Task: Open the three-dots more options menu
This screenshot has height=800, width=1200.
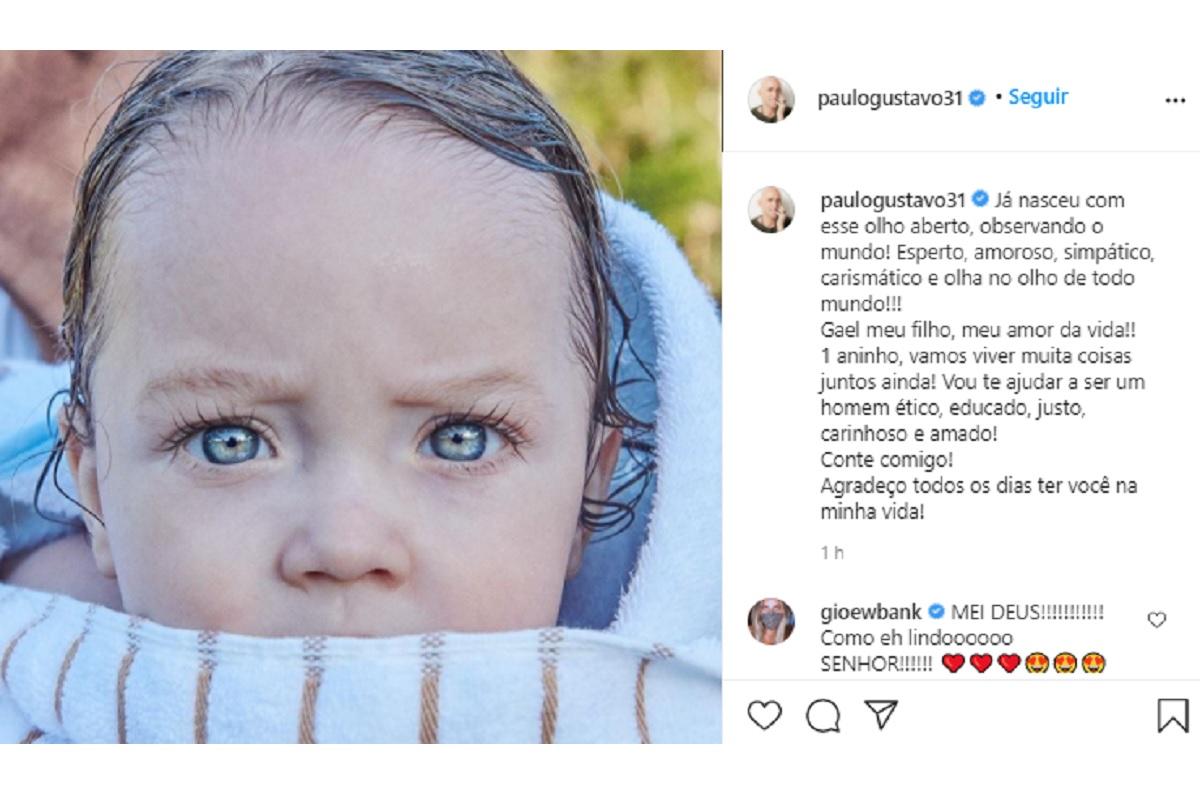Action: tap(1176, 101)
